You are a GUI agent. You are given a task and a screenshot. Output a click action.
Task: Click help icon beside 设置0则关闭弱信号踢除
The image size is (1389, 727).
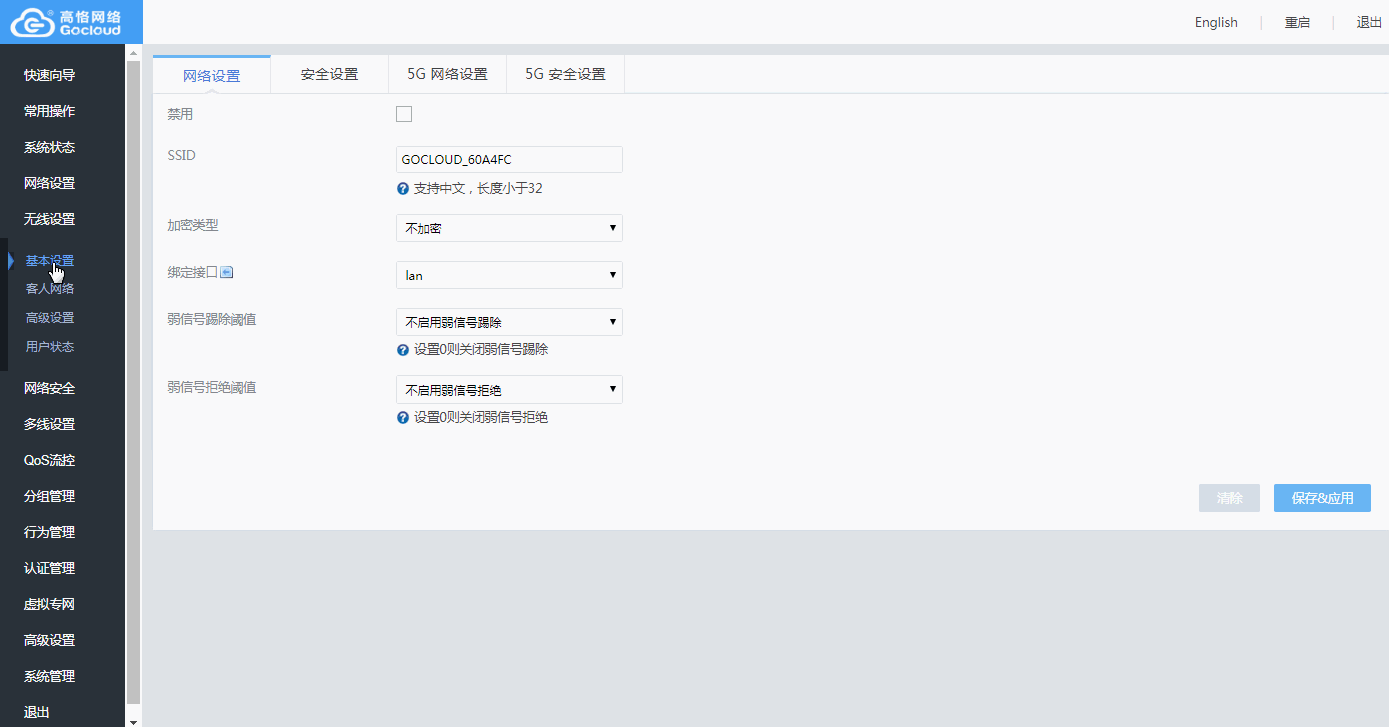click(x=403, y=350)
